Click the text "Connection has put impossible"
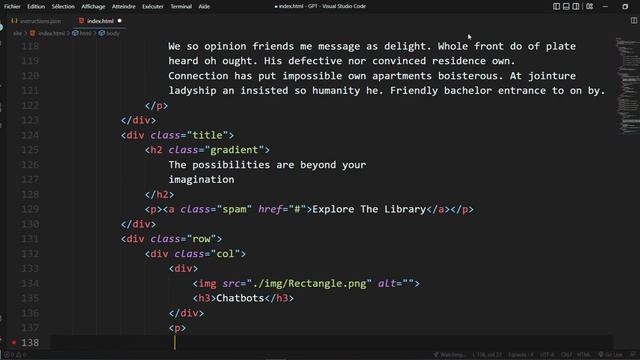 pos(255,76)
